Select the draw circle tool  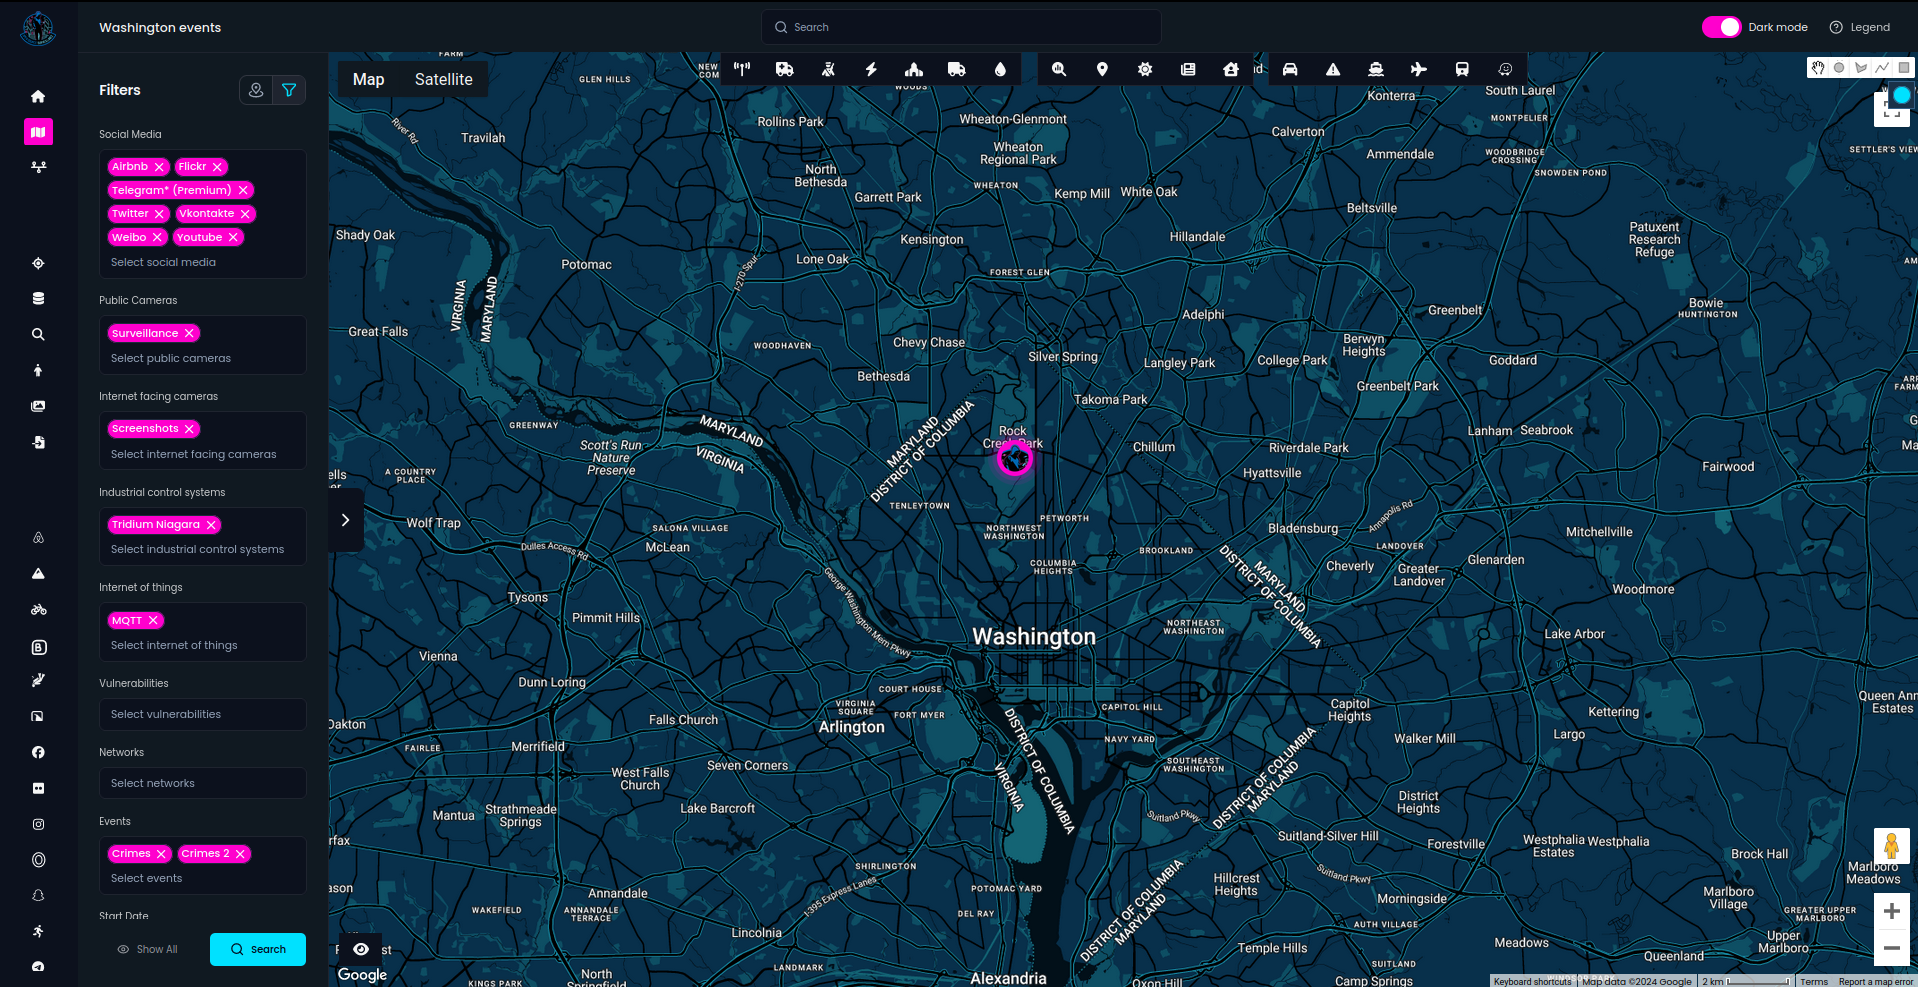1839,68
